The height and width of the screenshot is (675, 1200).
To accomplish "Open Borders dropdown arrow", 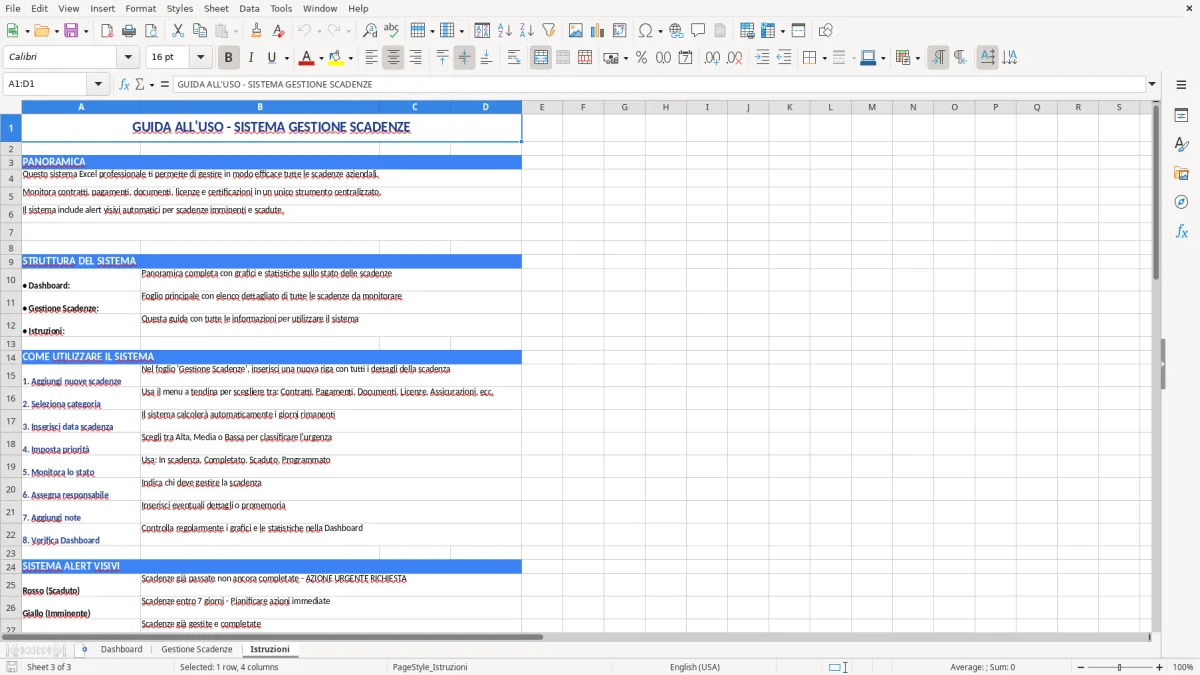I will pos(824,58).
